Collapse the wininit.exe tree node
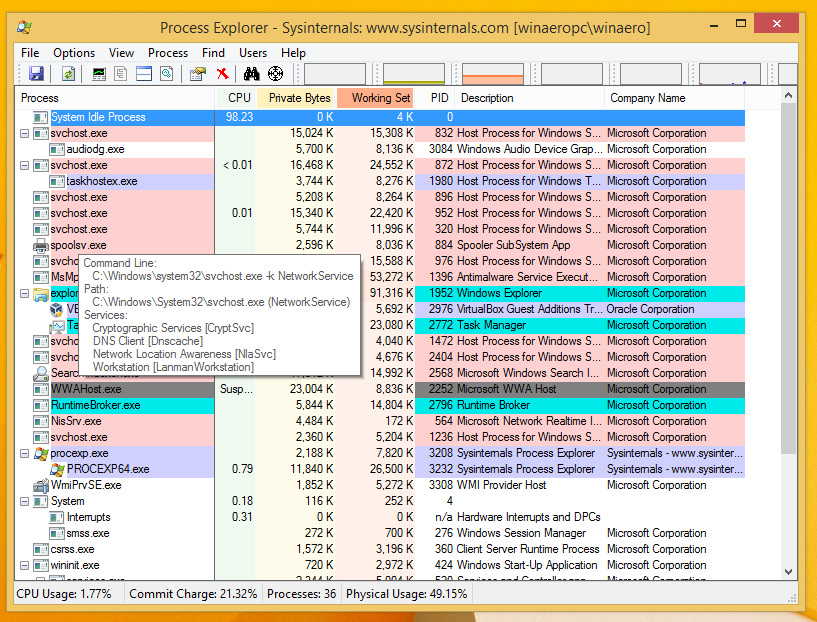 [x=25, y=565]
